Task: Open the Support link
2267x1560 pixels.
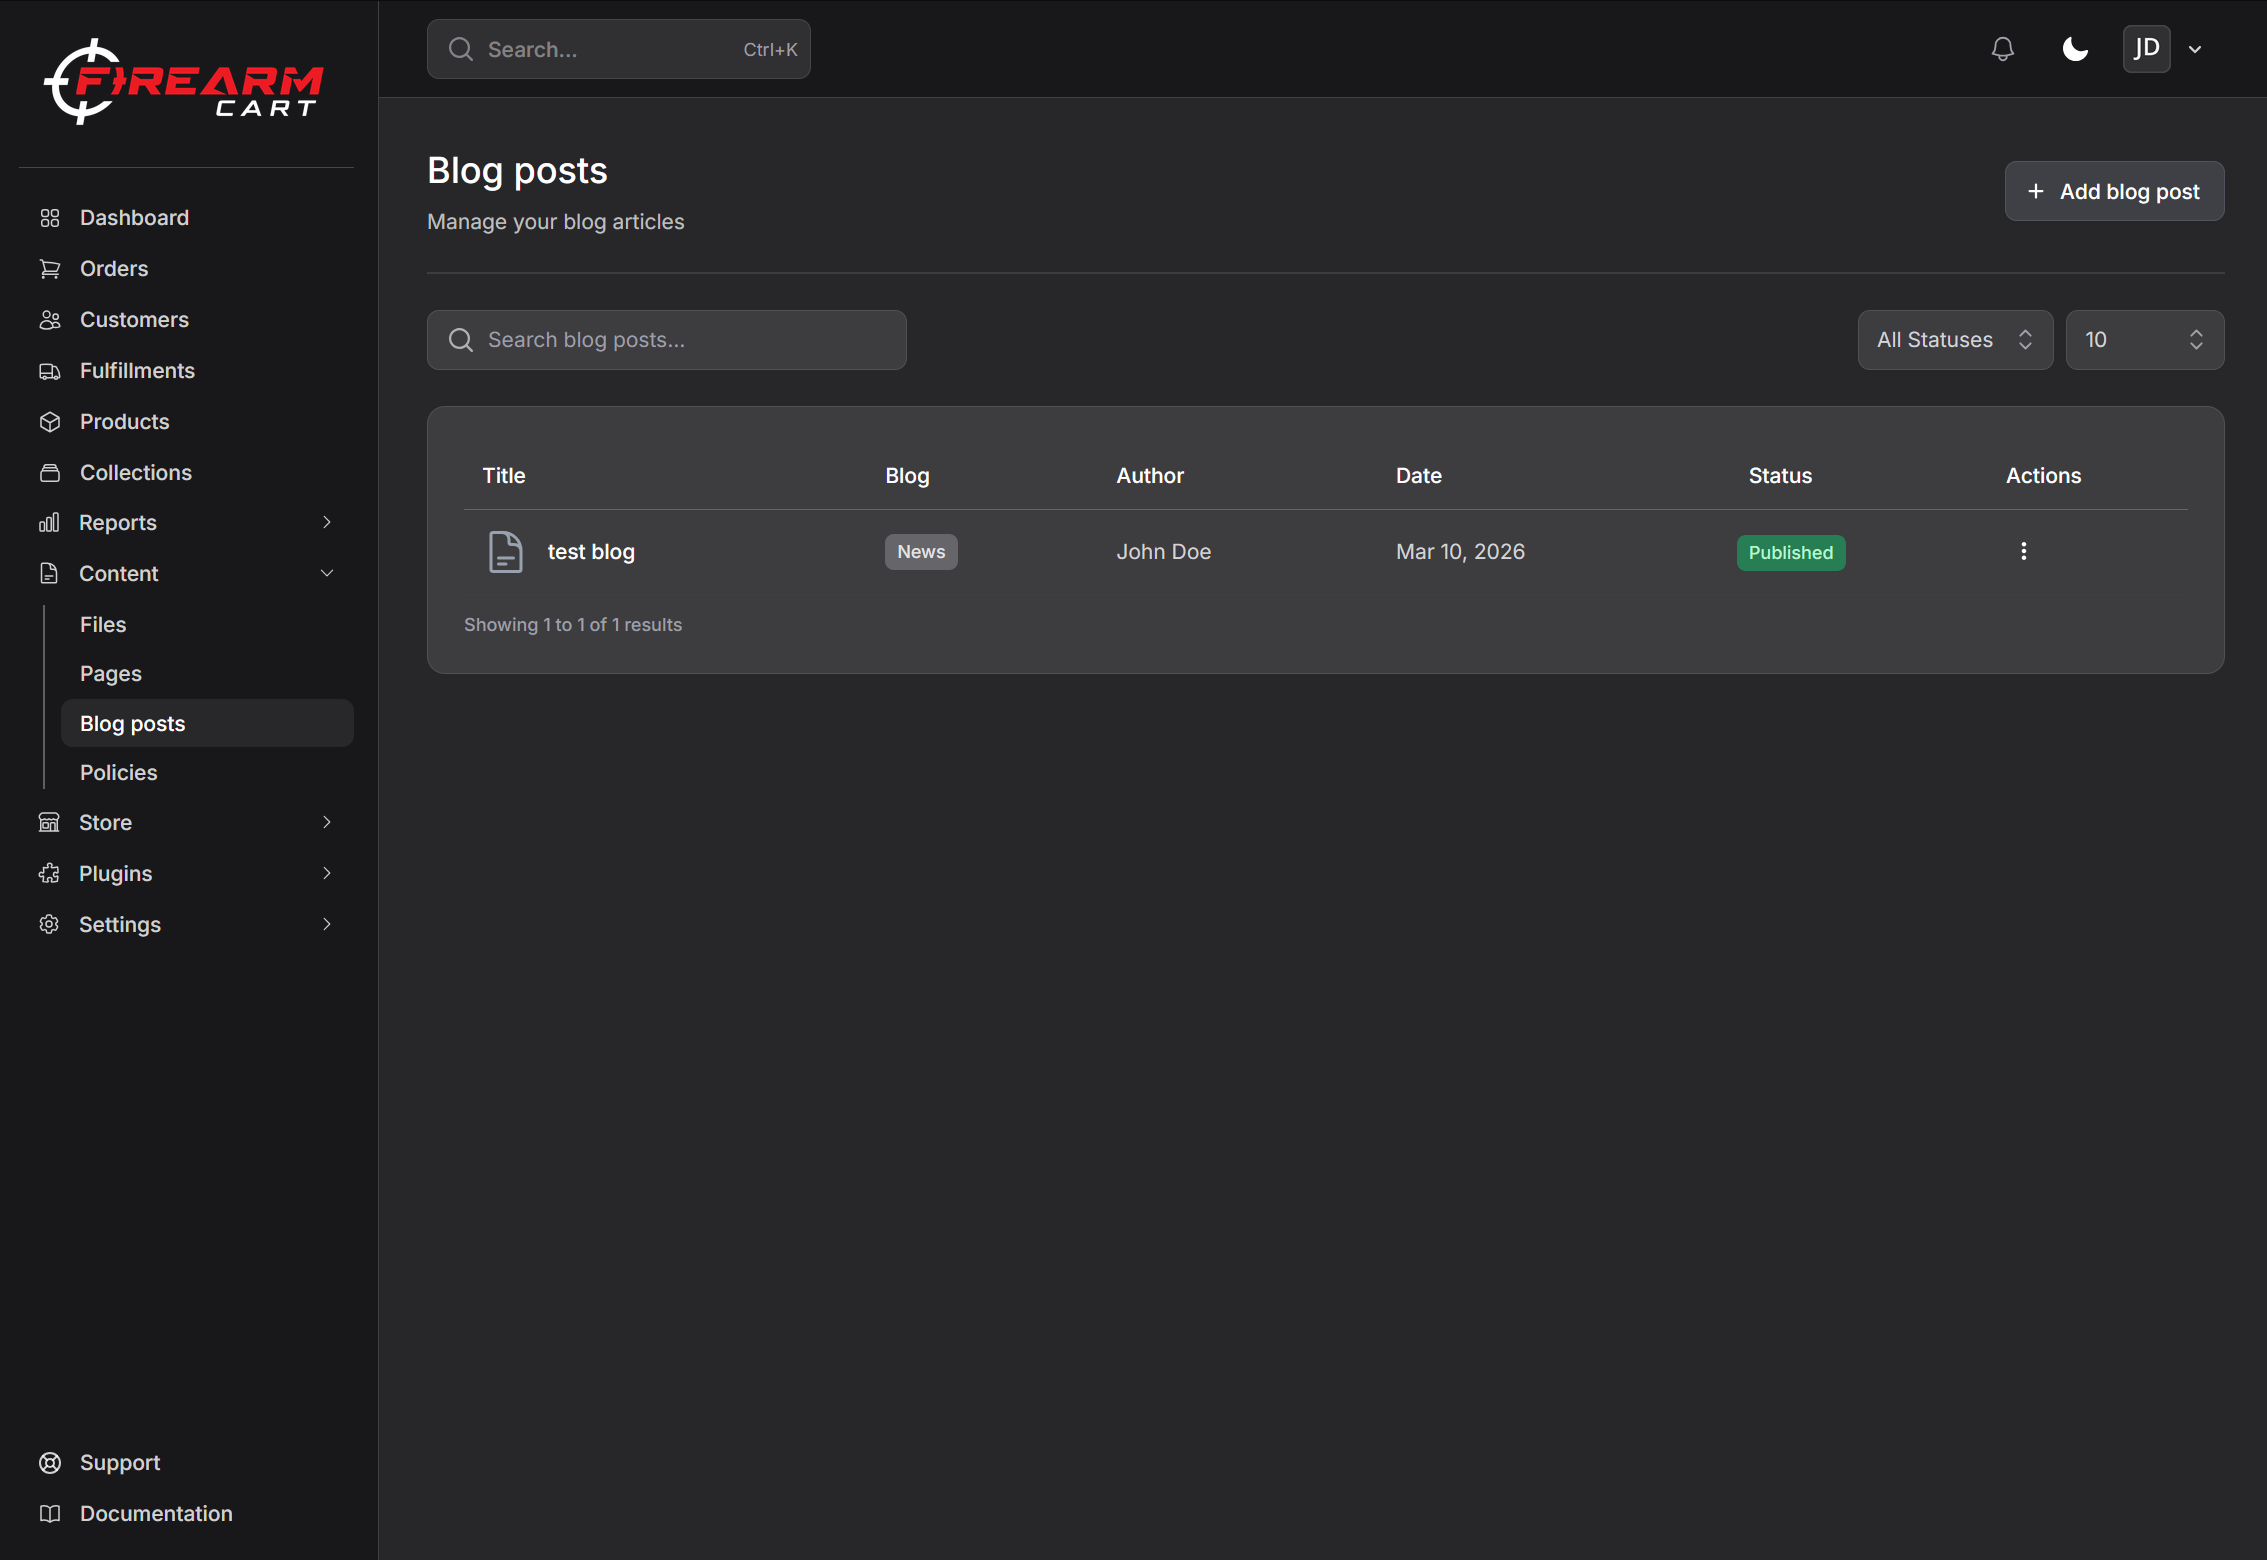Action: pos(120,1463)
